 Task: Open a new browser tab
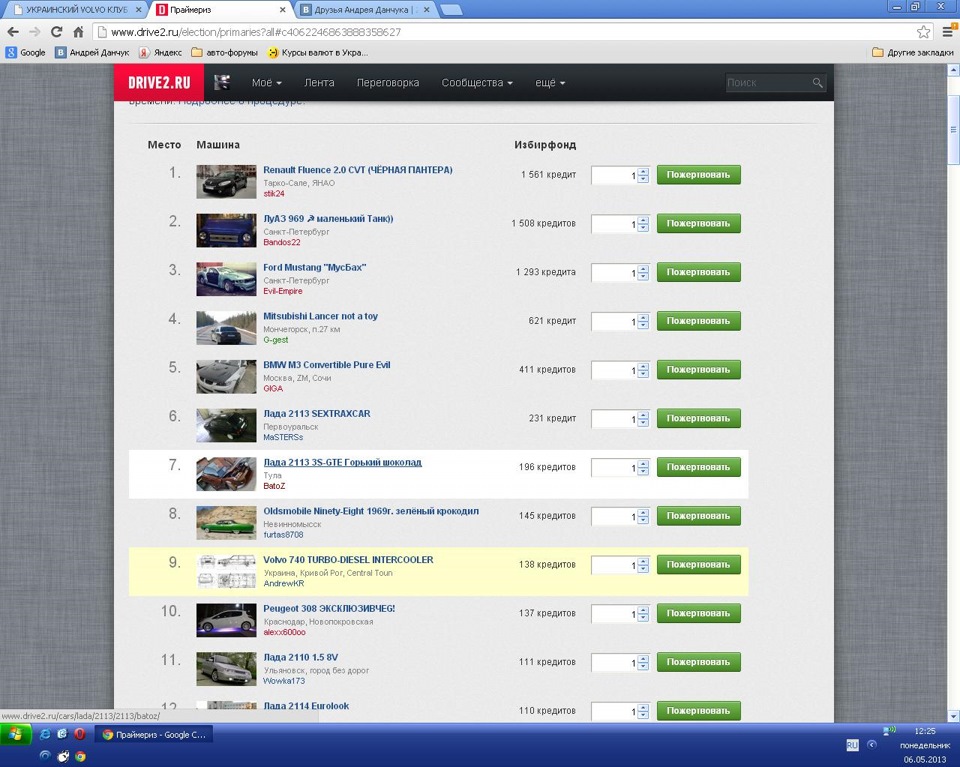(451, 10)
